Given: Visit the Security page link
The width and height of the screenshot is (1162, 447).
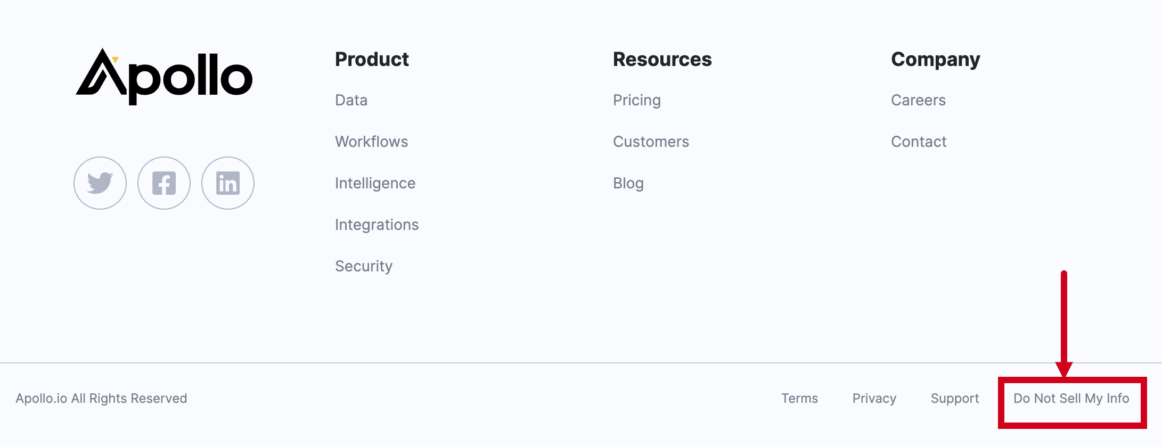Looking at the screenshot, I should tap(364, 266).
